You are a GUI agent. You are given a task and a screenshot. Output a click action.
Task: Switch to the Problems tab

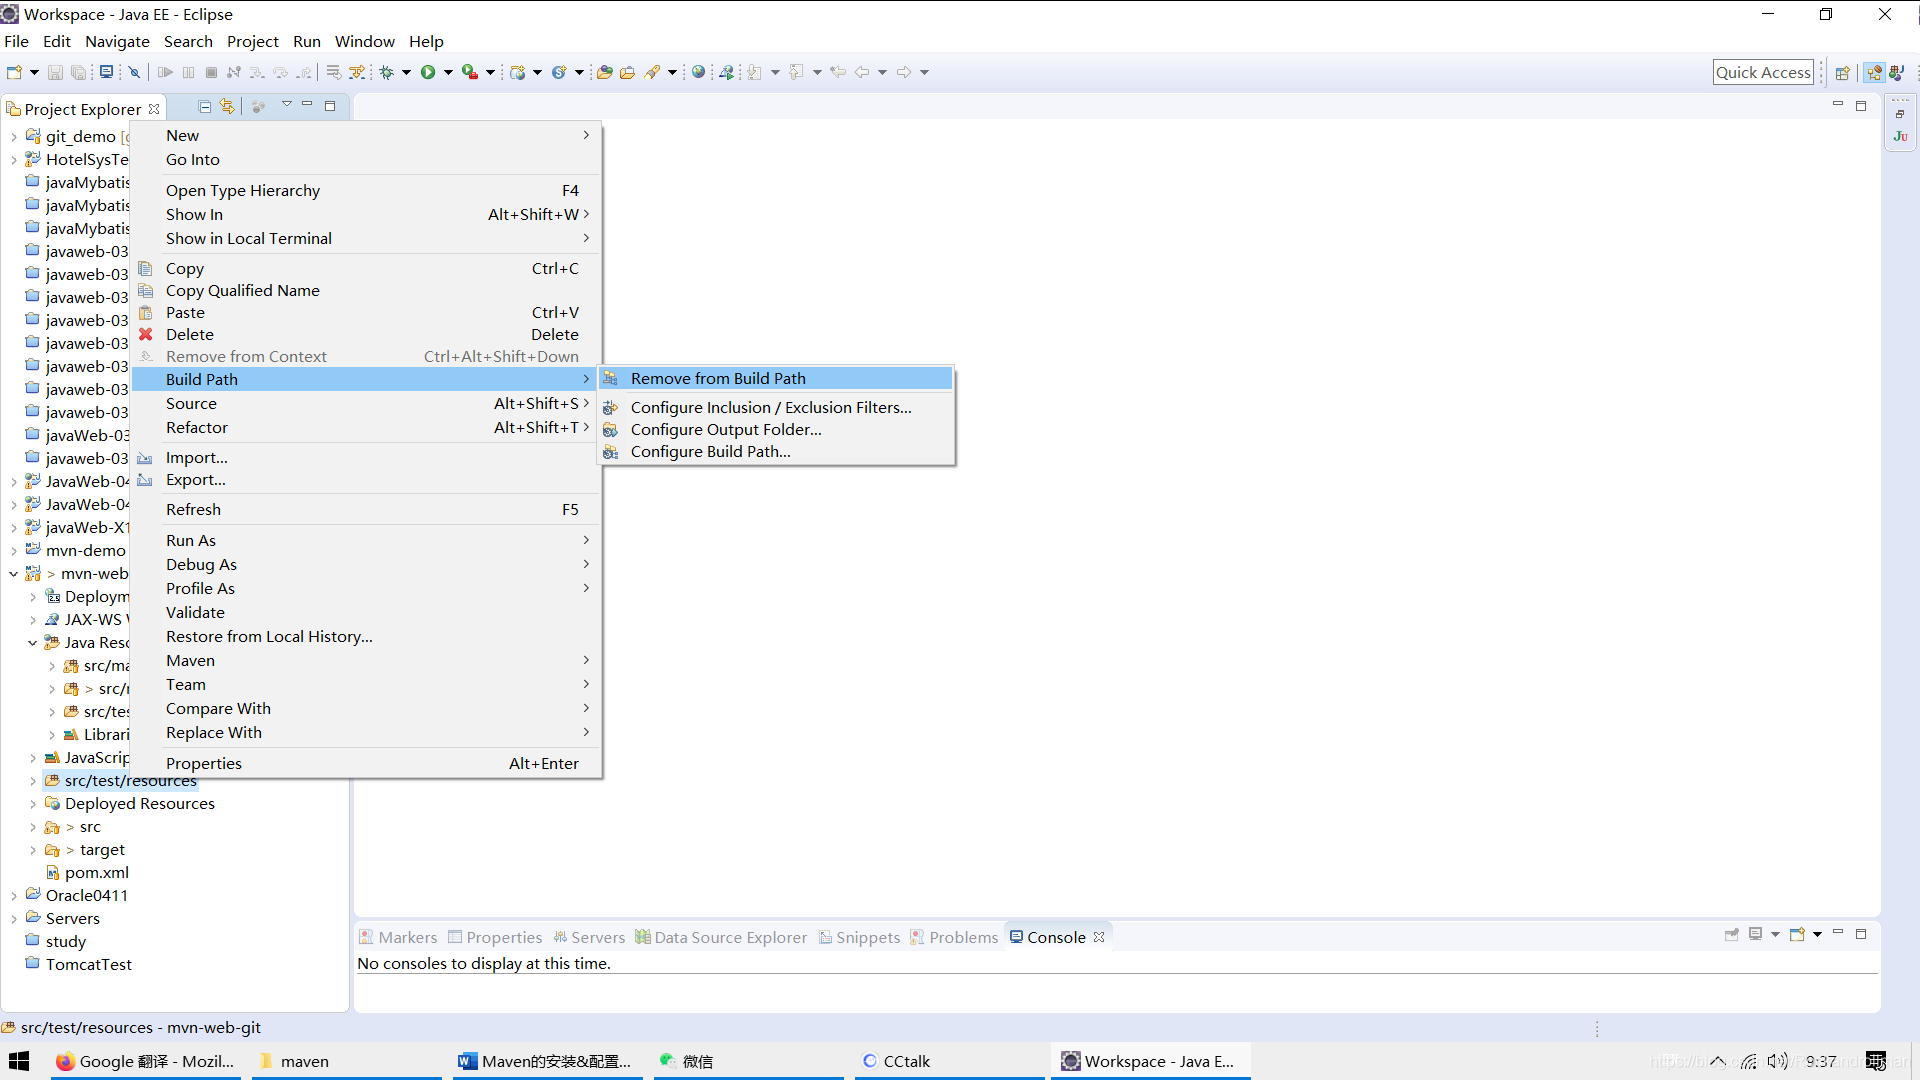click(x=964, y=936)
